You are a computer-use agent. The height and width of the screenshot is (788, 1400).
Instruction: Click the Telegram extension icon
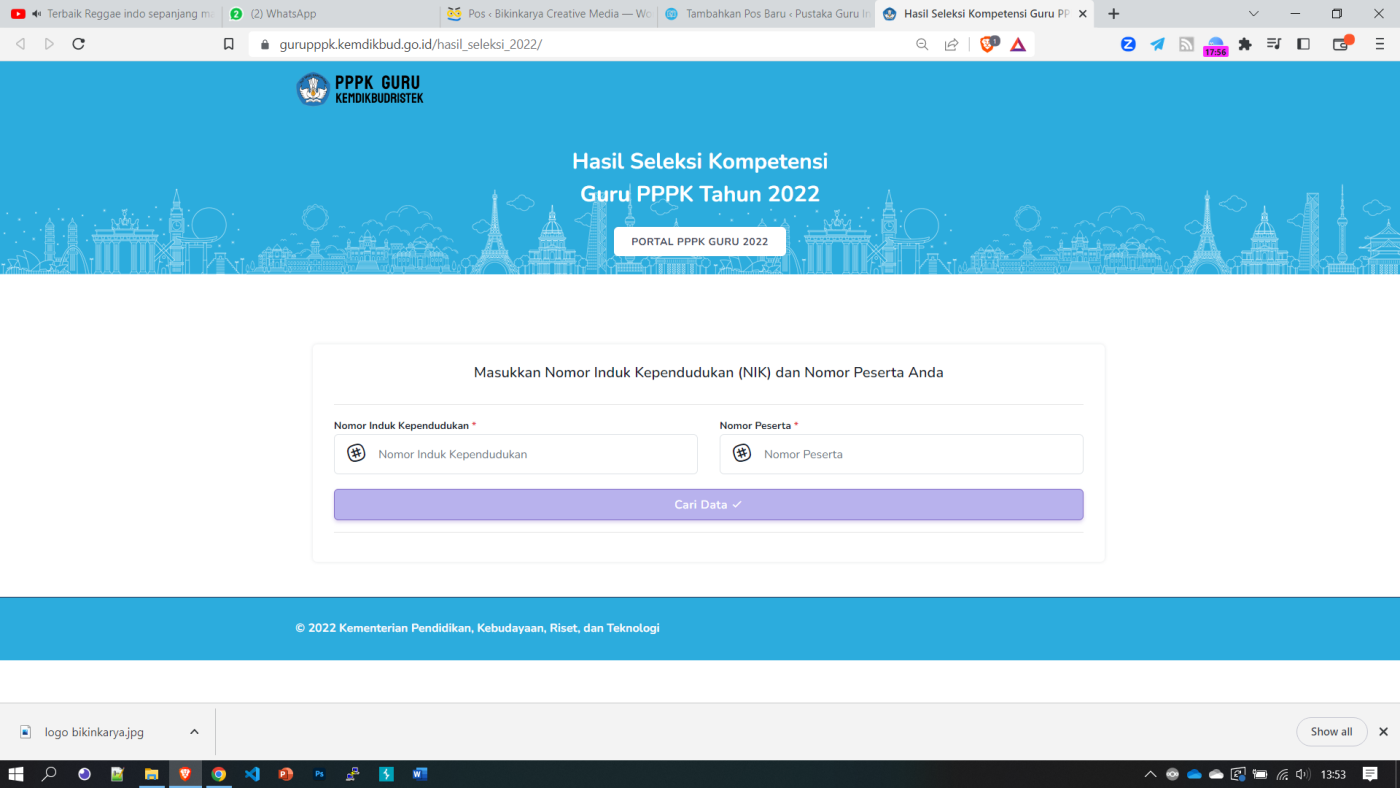click(x=1157, y=44)
